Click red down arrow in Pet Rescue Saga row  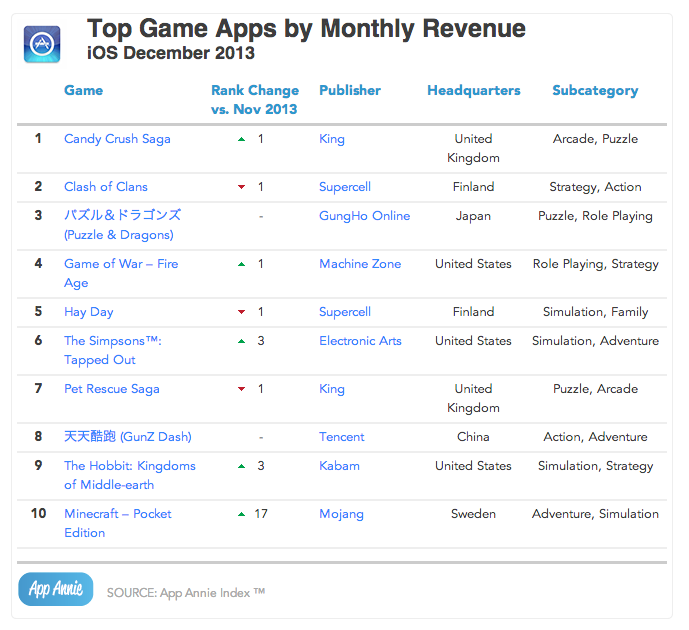pos(241,389)
